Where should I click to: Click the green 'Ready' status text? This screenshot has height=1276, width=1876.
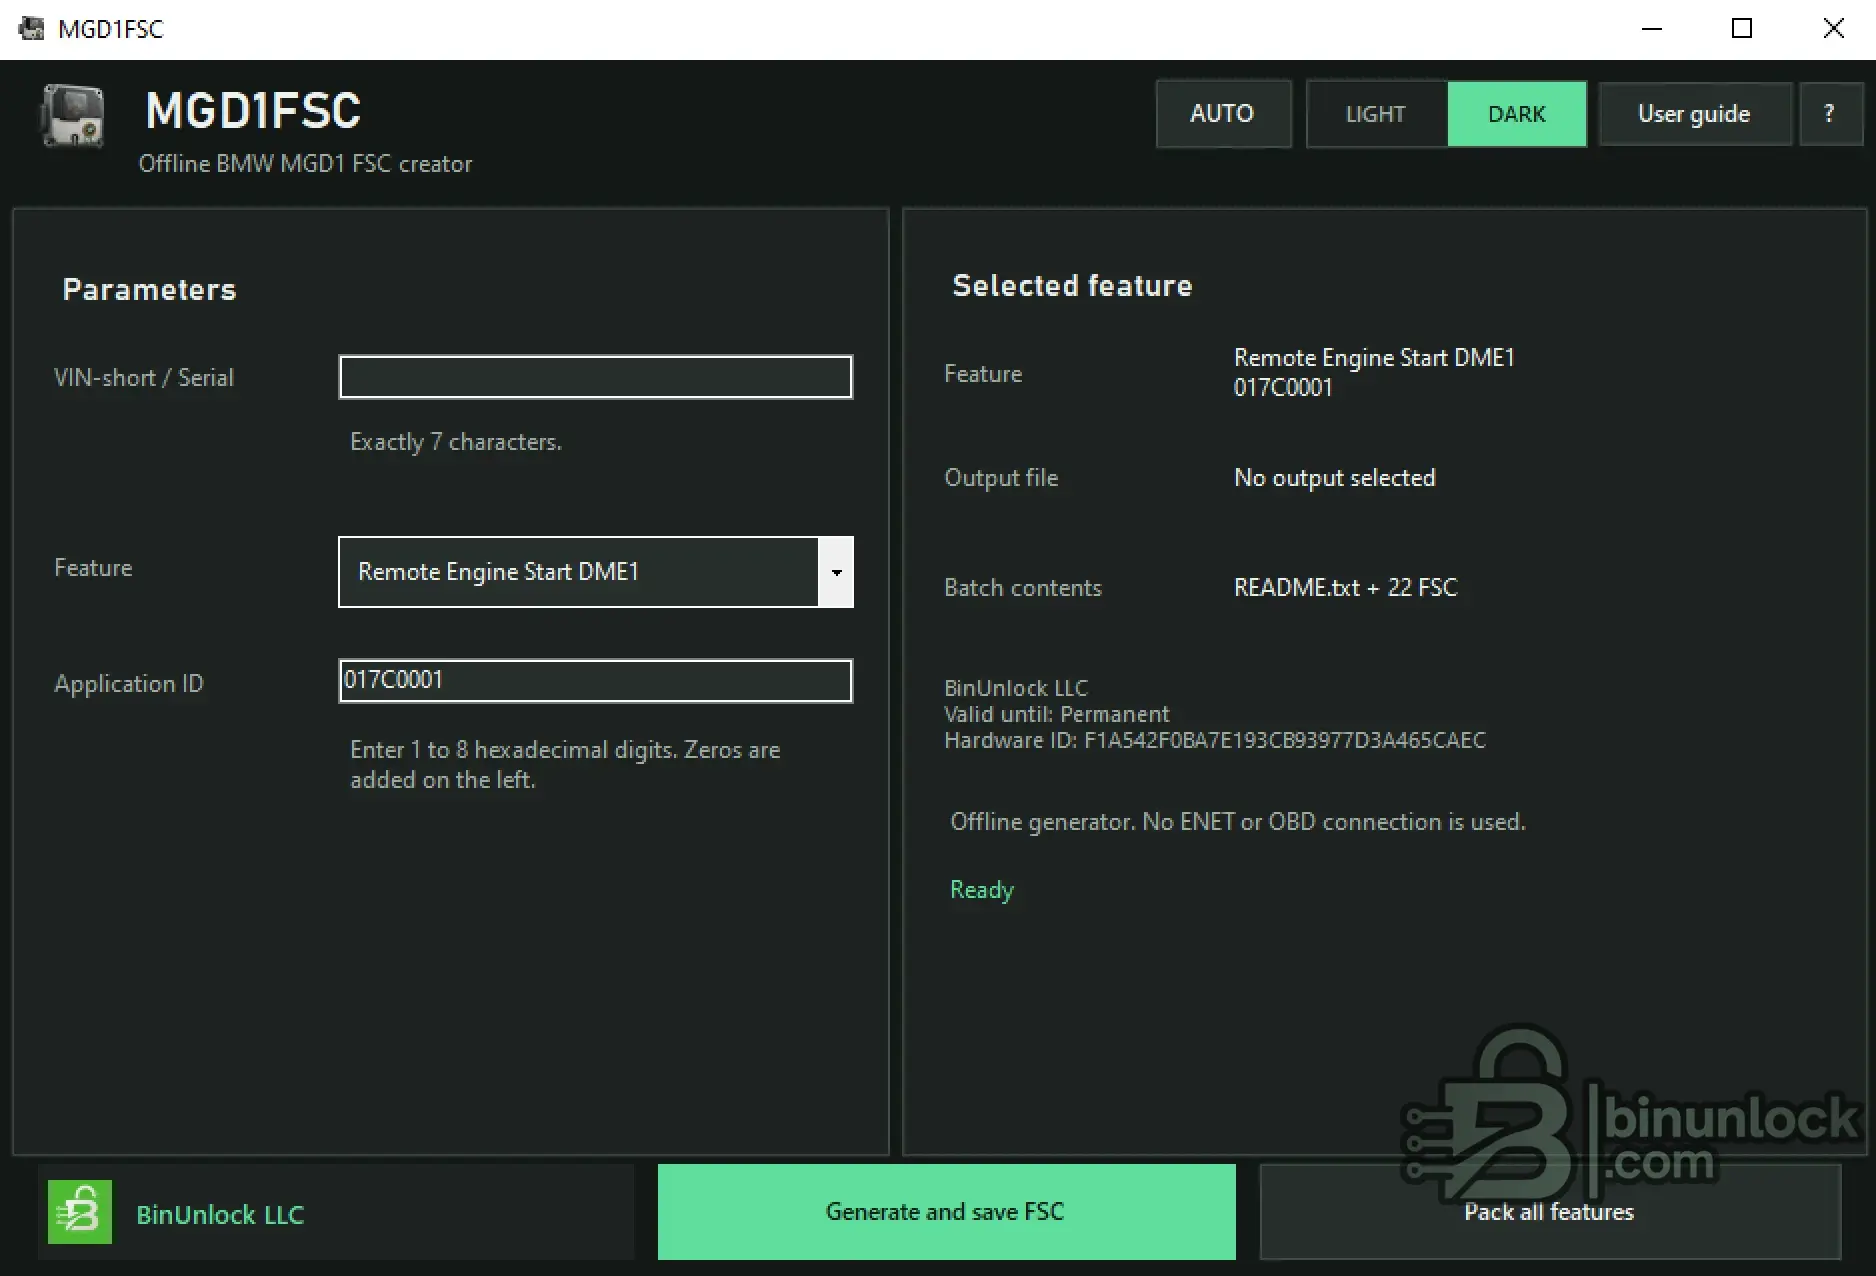pyautogui.click(x=982, y=890)
